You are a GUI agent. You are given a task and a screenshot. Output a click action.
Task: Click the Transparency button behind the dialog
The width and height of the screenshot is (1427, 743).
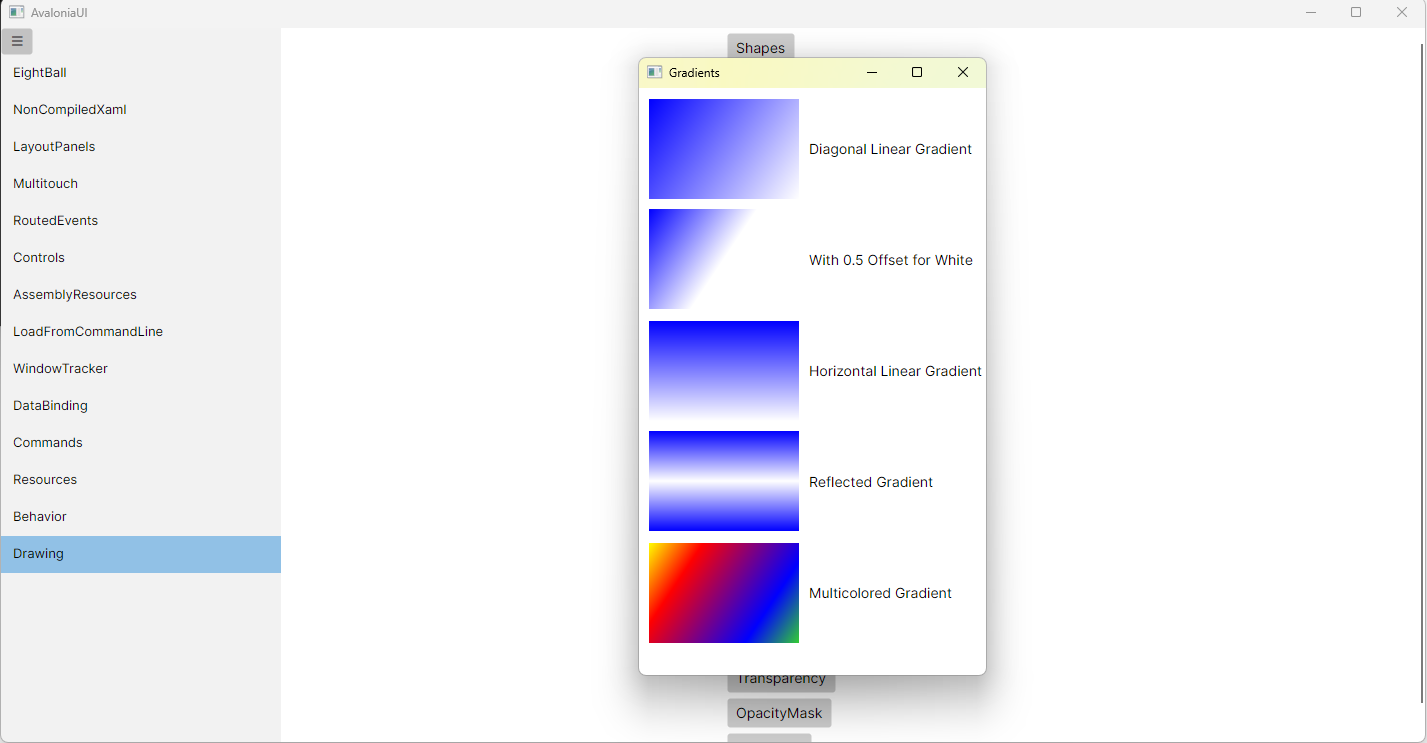click(781, 683)
